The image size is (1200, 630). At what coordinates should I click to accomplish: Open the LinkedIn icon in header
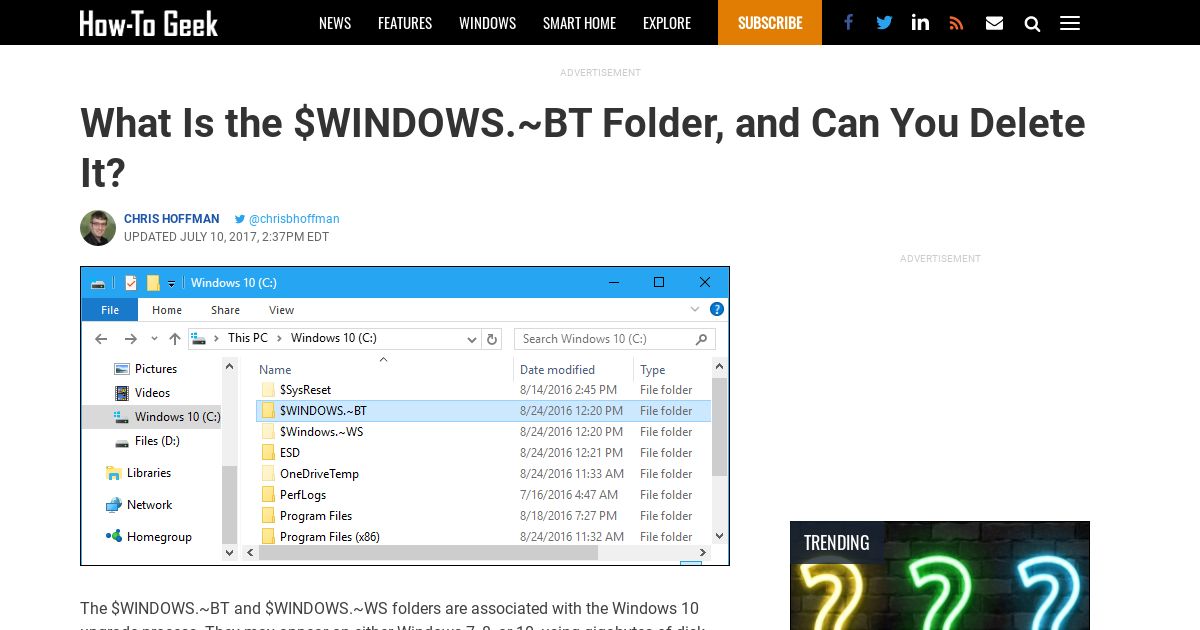coord(920,23)
